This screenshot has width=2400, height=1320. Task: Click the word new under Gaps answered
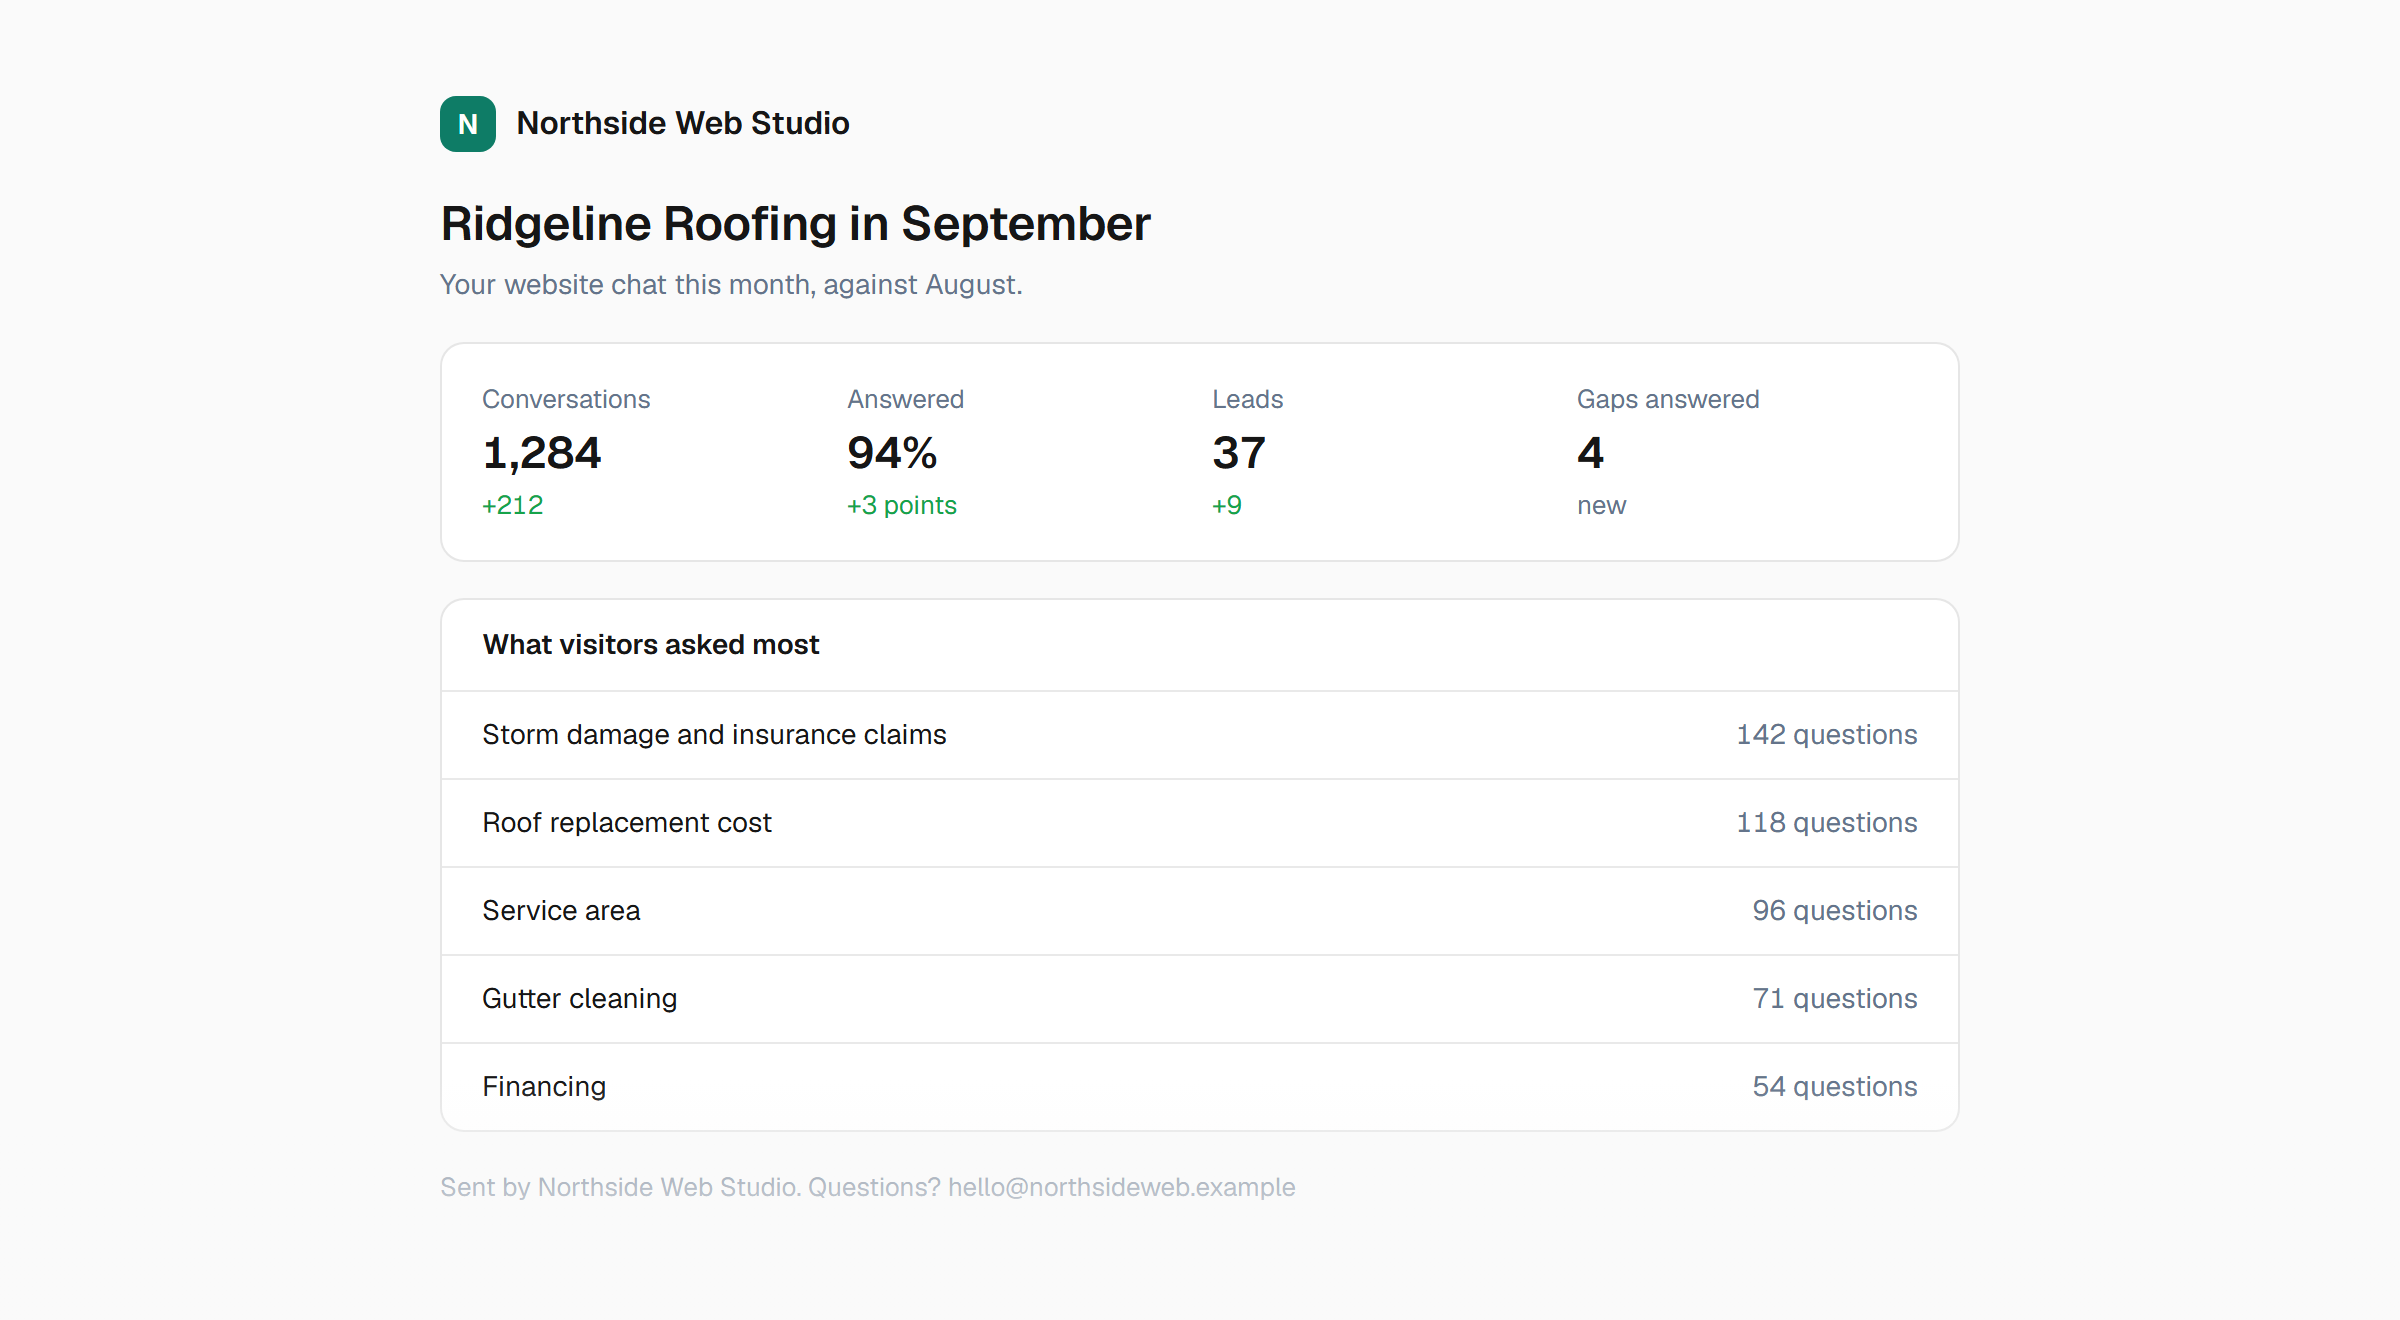(1602, 505)
